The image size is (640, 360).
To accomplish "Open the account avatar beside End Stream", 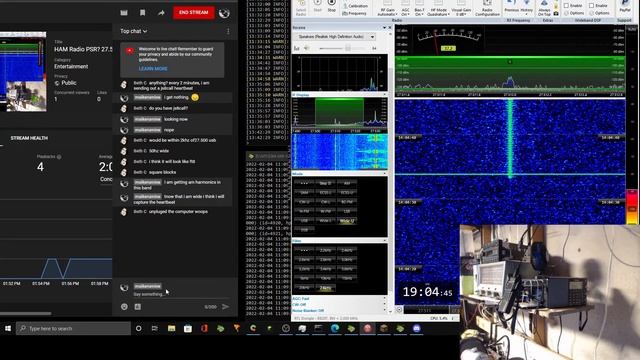I will 224,13.
